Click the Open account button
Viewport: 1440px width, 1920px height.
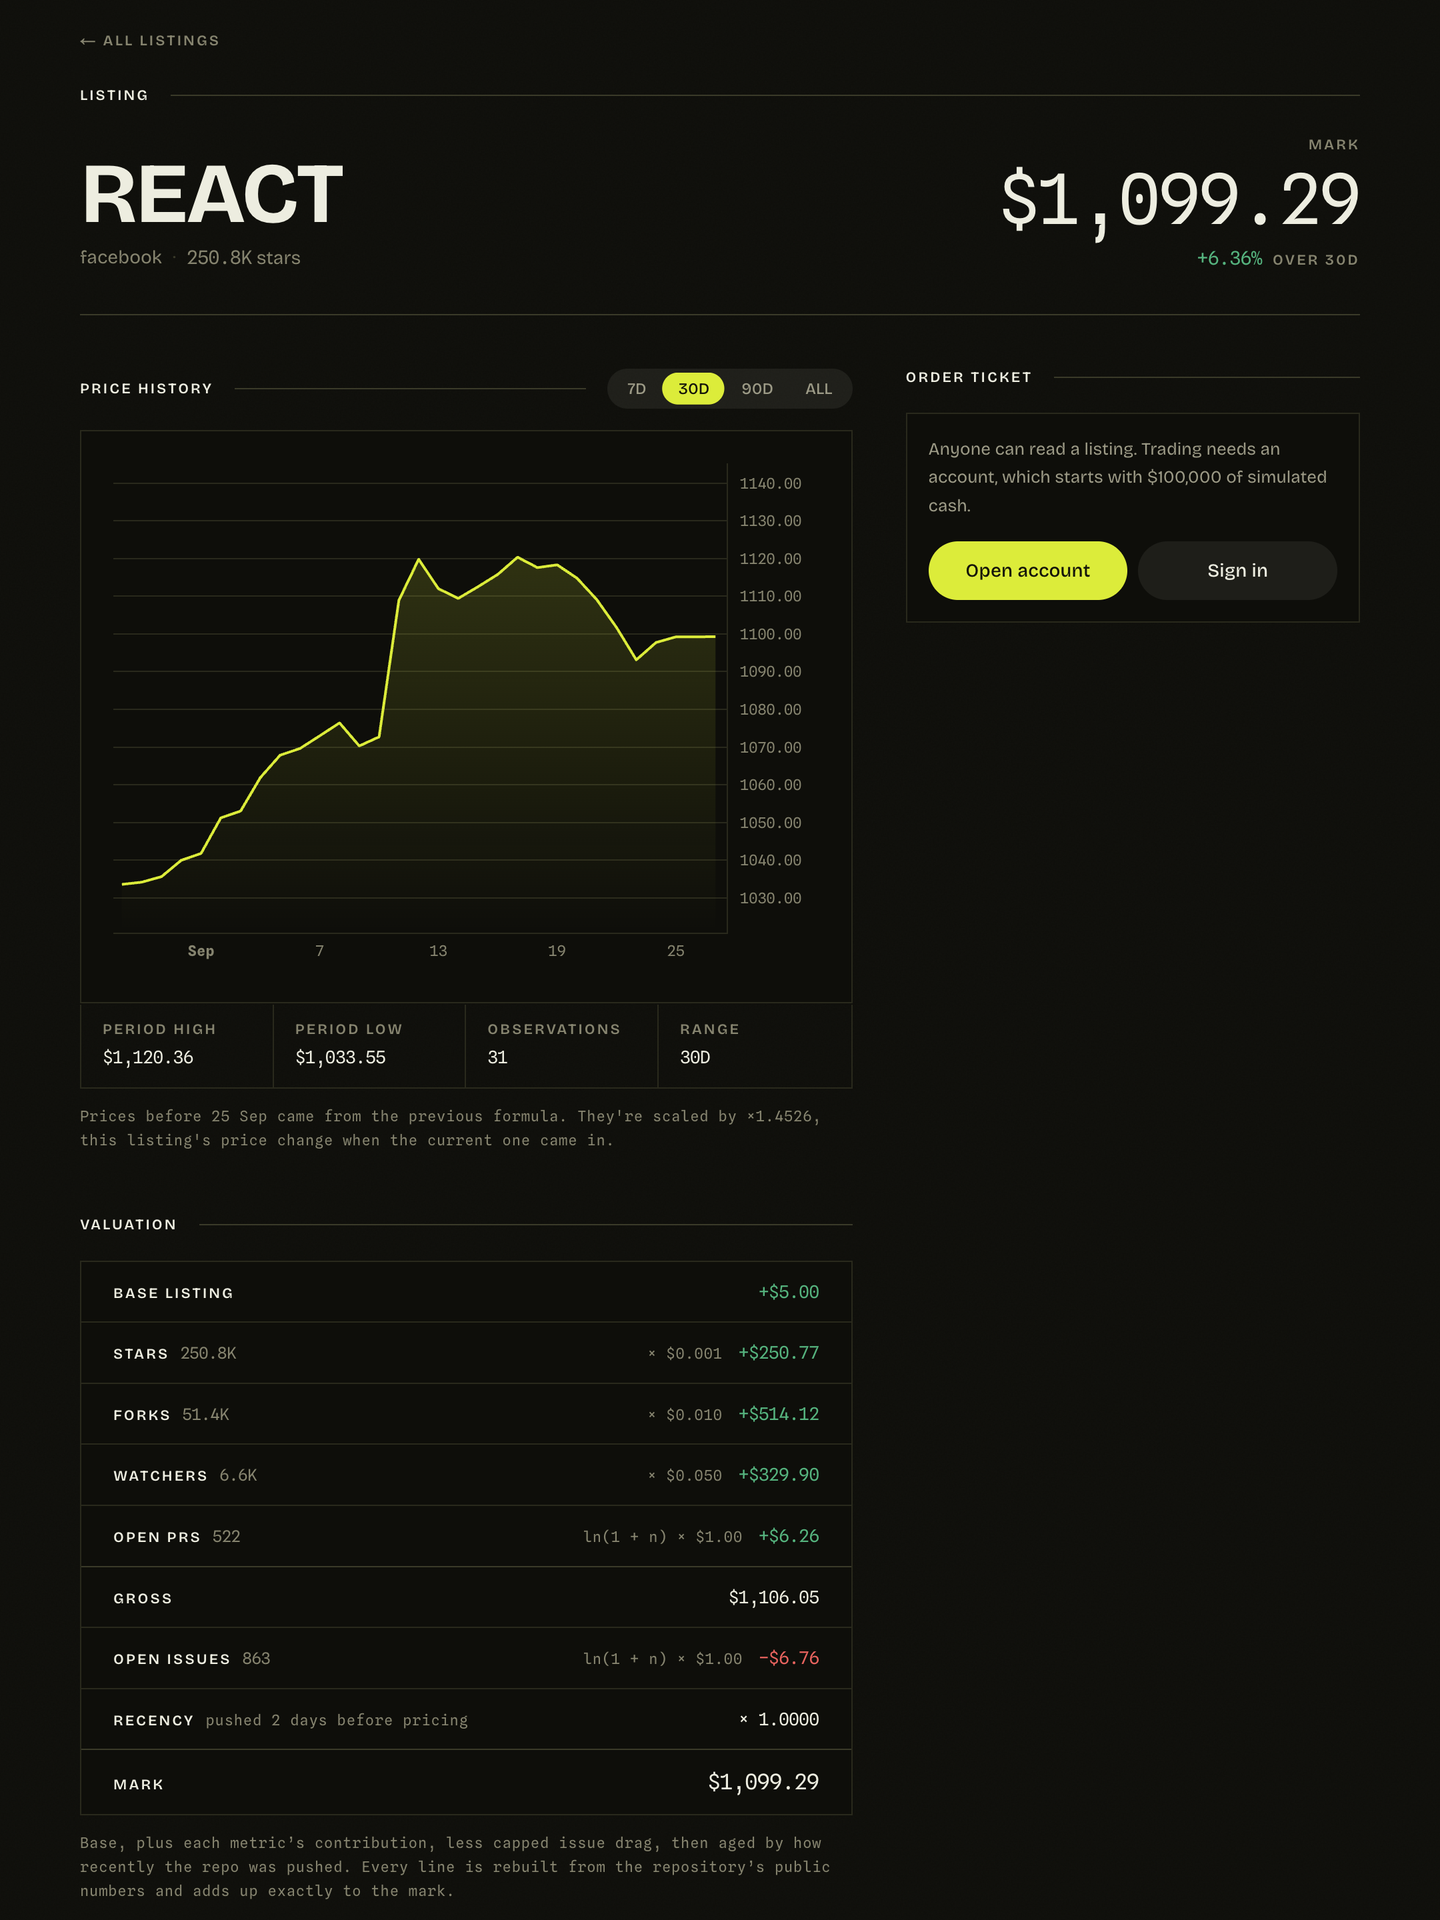click(x=1027, y=571)
